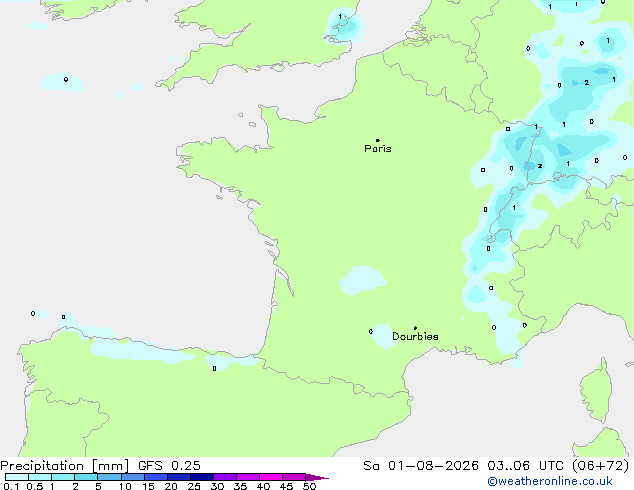Pick the 40–45 mm magenta swatch

coord(271,477)
